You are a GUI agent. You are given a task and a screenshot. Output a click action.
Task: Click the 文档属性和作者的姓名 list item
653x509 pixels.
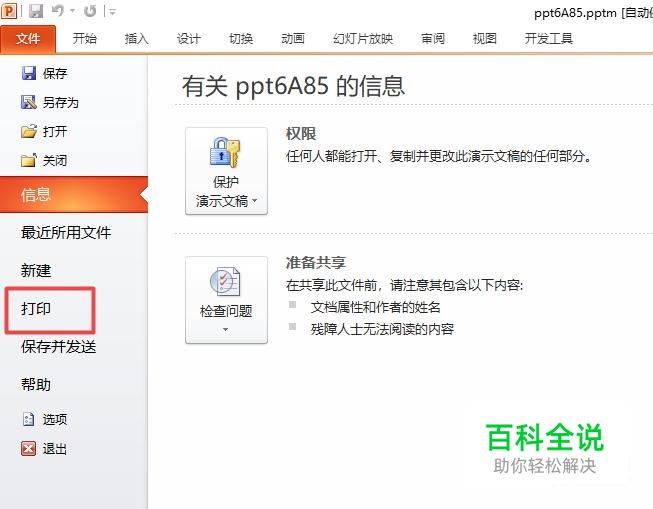pos(376,307)
